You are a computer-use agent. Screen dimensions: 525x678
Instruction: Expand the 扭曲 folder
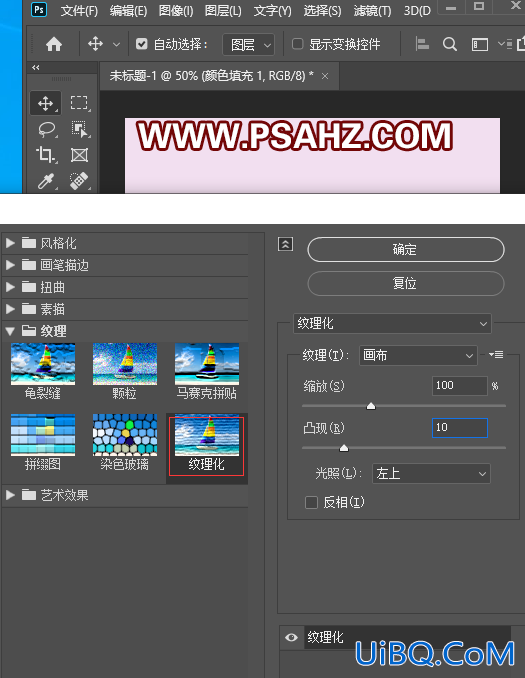[x=10, y=287]
